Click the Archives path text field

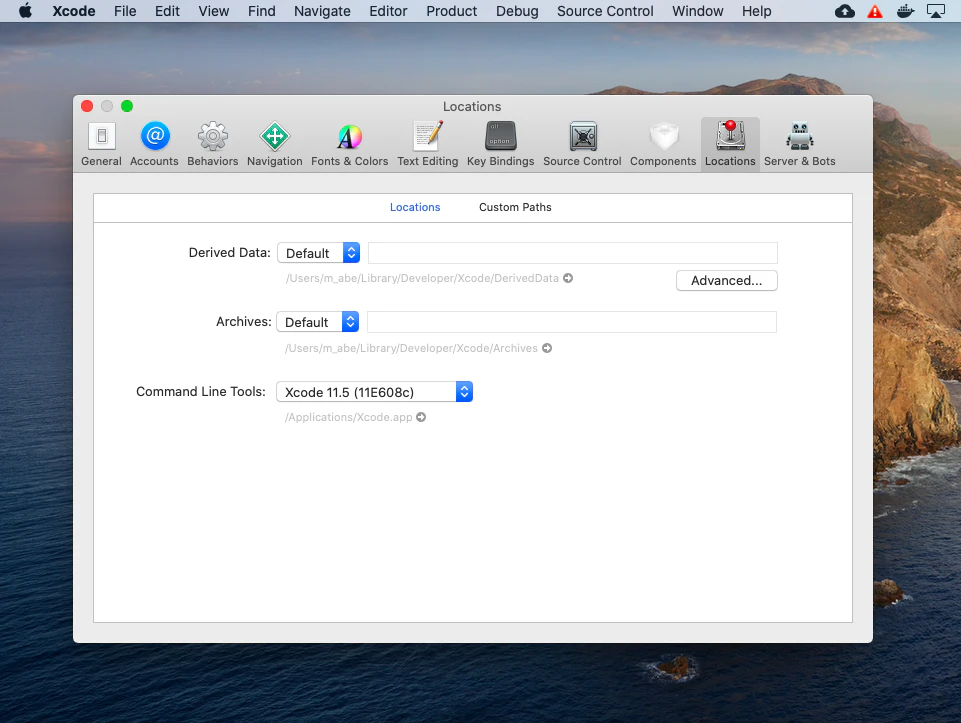(x=572, y=322)
